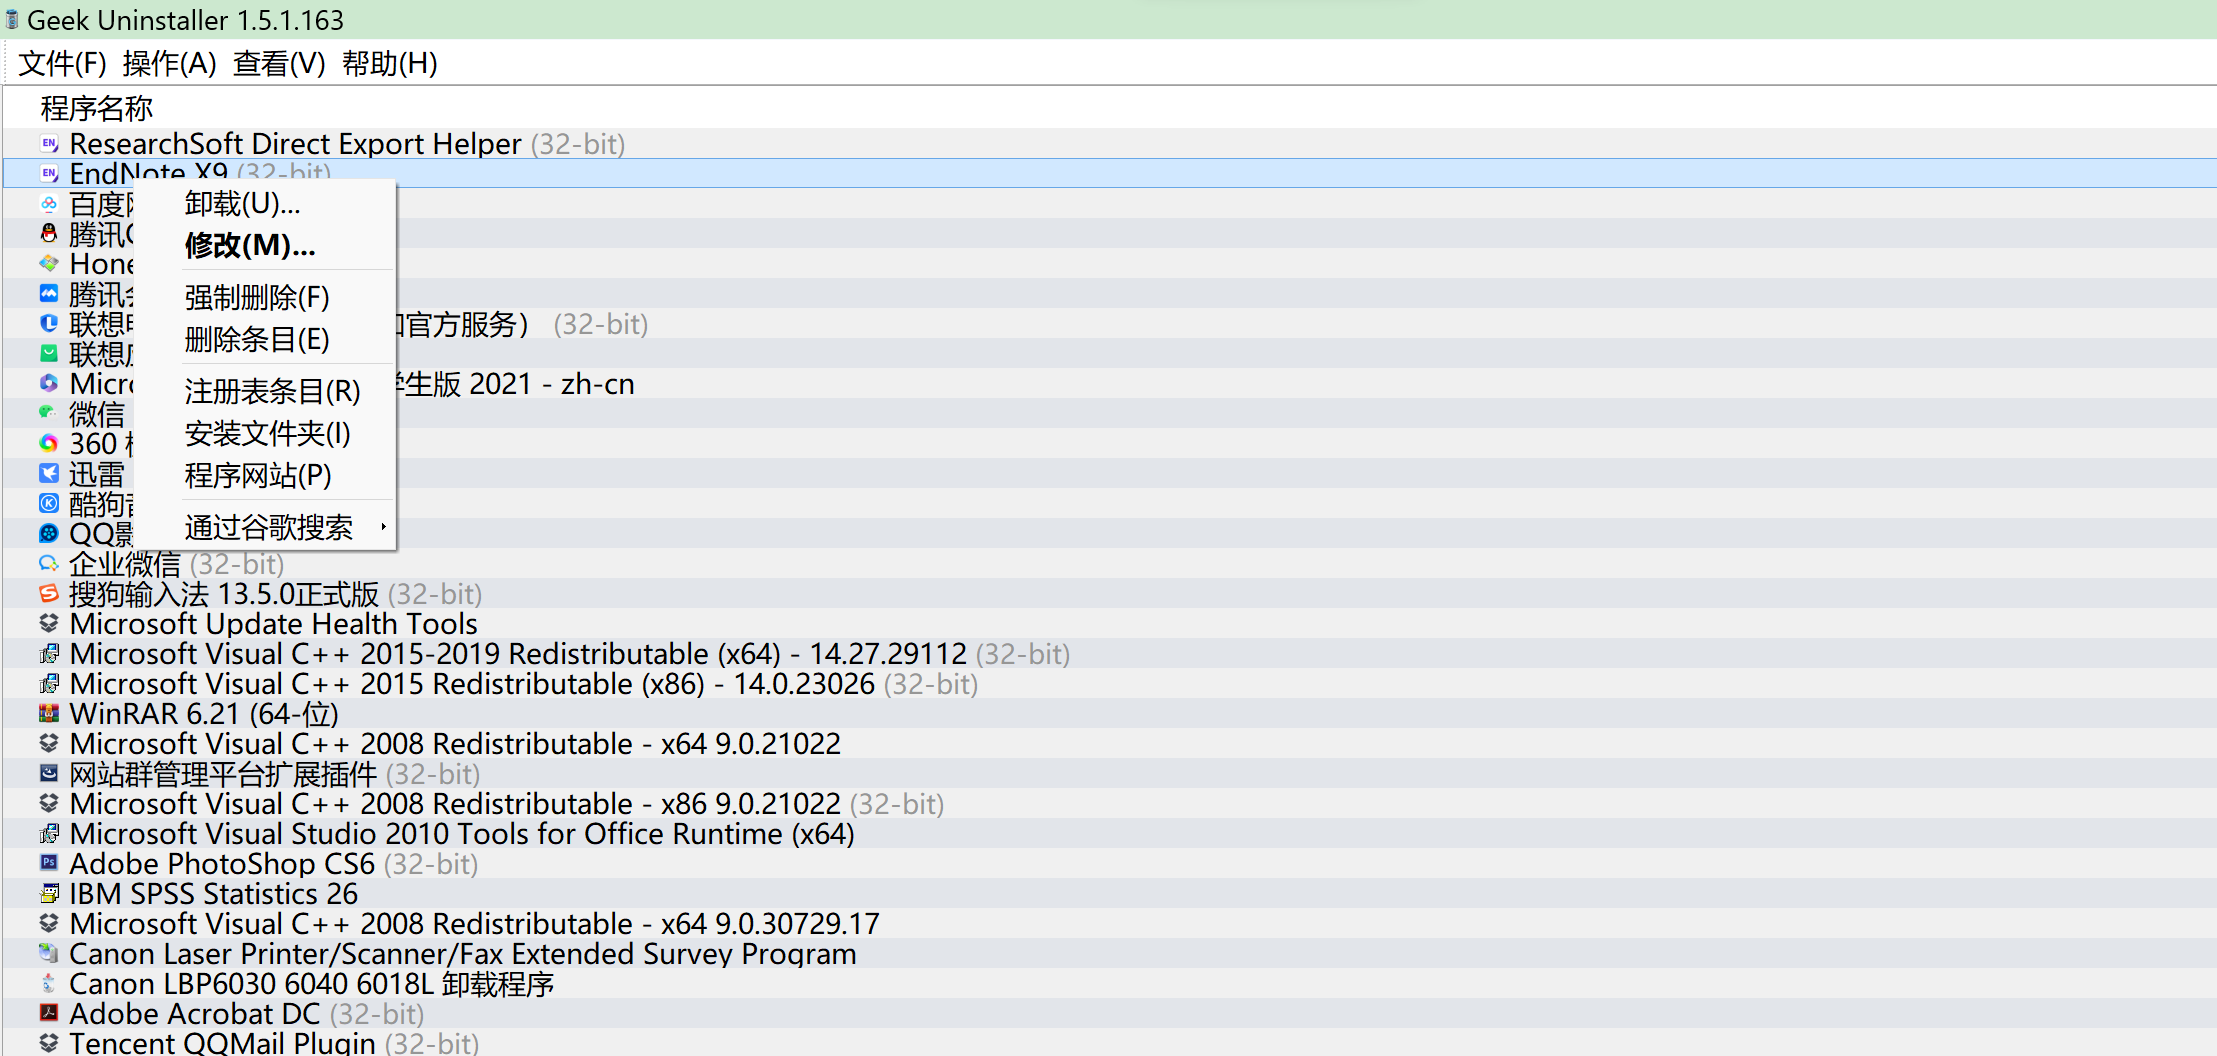Select Adobe Acrobat DC entry
The width and height of the screenshot is (2217, 1056).
[1110, 1014]
